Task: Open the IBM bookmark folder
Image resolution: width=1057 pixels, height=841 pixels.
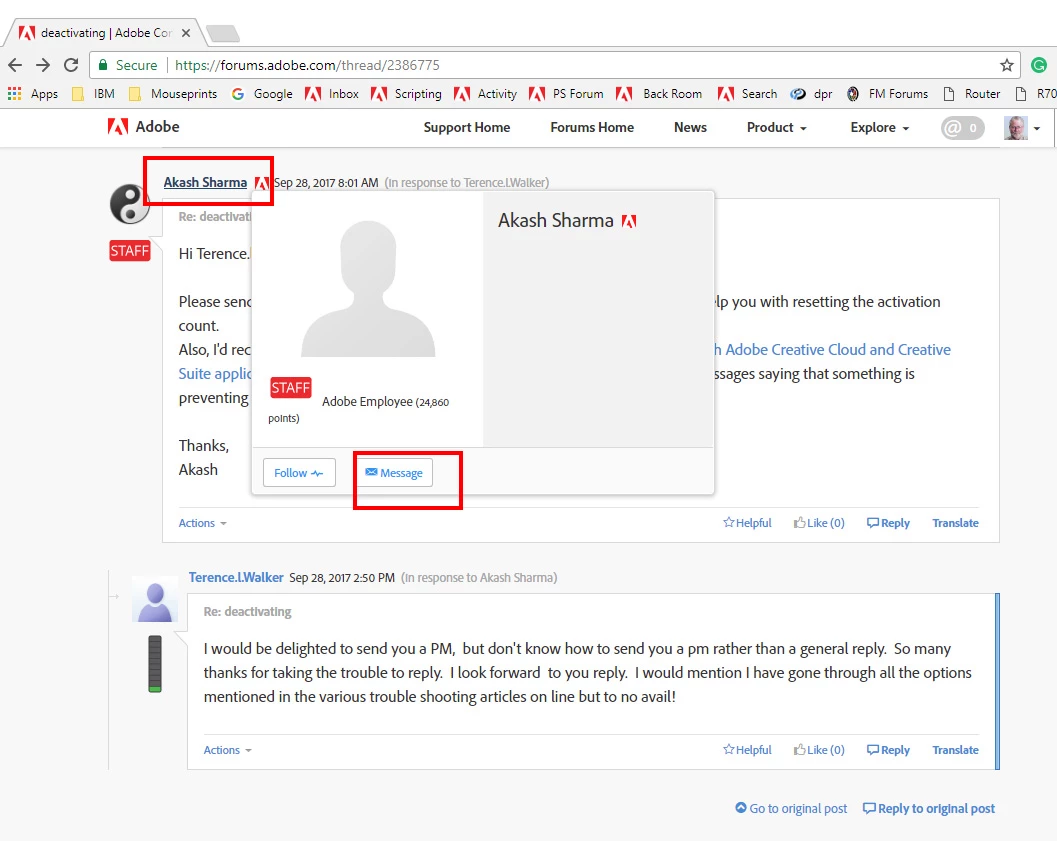Action: point(94,94)
